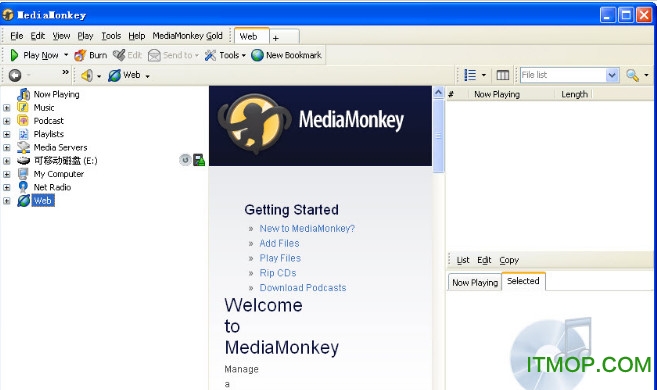Viewport: 657px width, 390px height.
Task: Open the Play Files link
Action: [x=280, y=258]
